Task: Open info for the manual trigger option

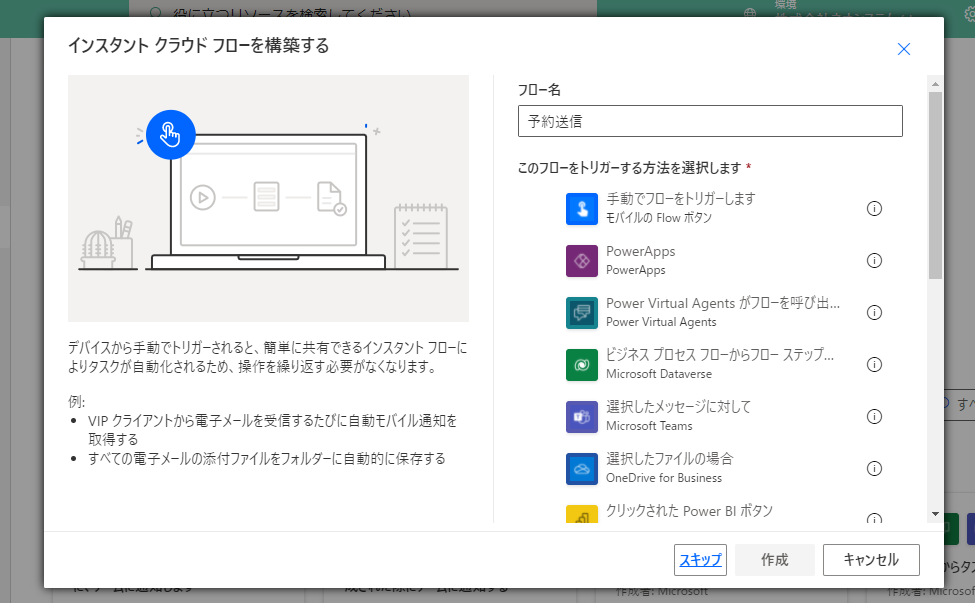Action: click(x=874, y=208)
